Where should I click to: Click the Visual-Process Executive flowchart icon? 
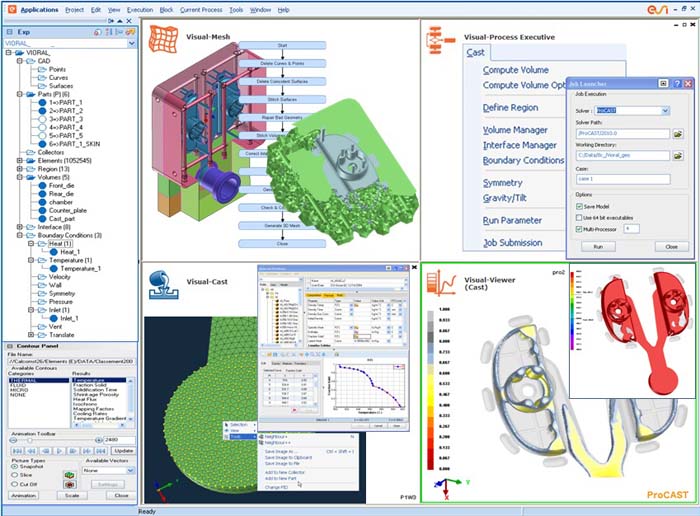coord(439,40)
